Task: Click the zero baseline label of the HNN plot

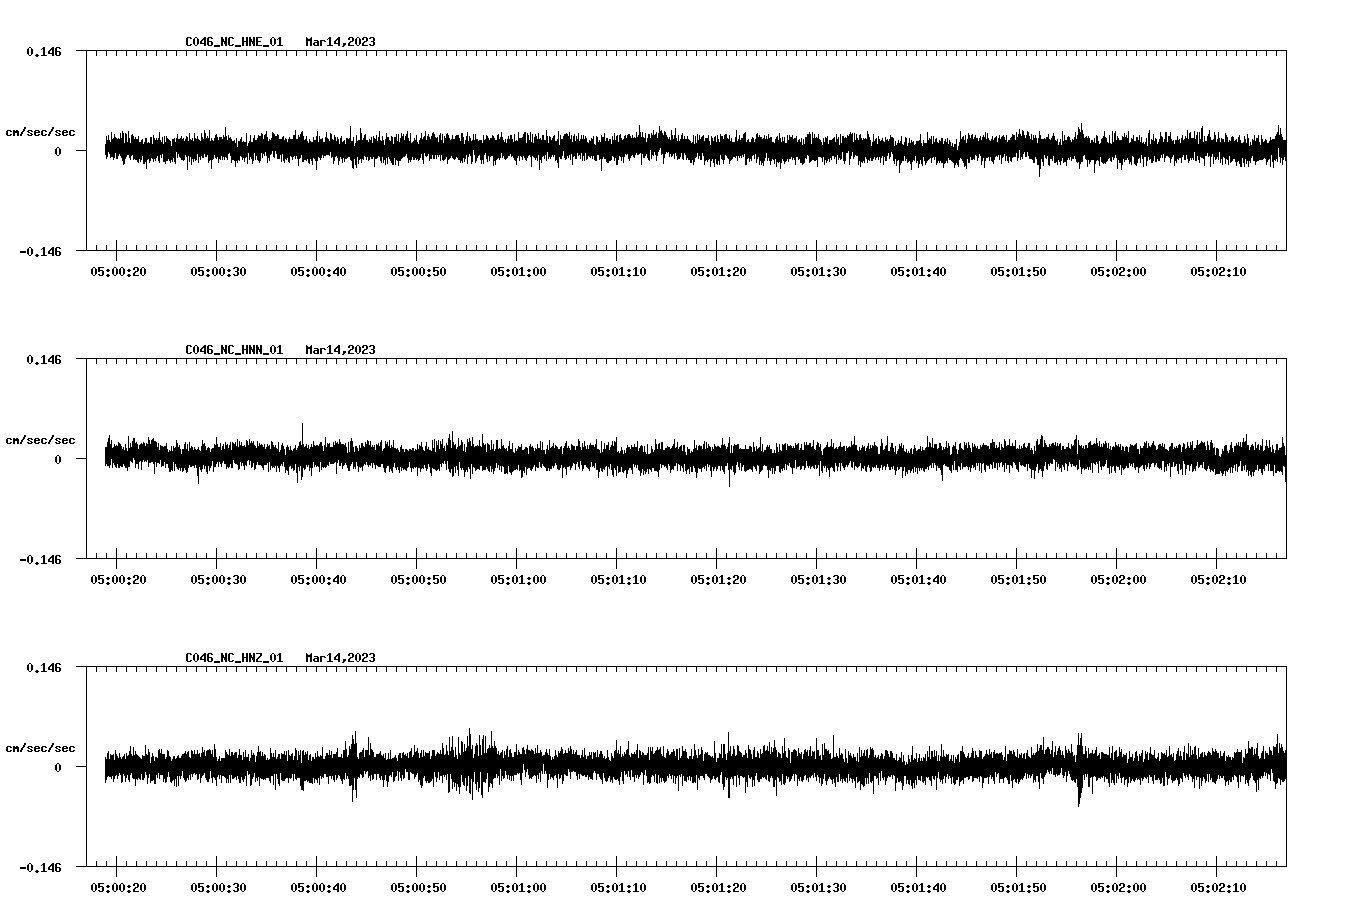Action: (x=58, y=457)
